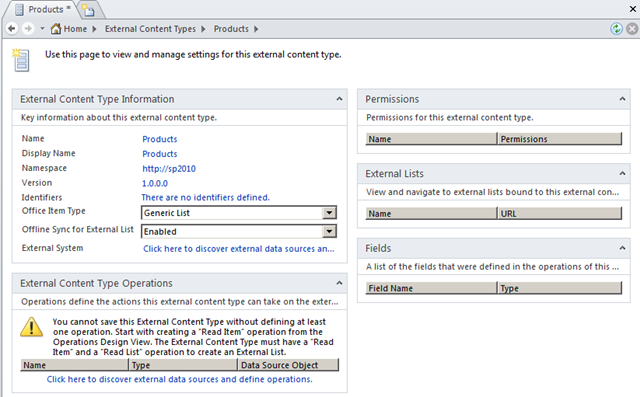The width and height of the screenshot is (640, 397).
Task: Click the Office Item Type label
Action: pyautogui.click(x=53, y=211)
